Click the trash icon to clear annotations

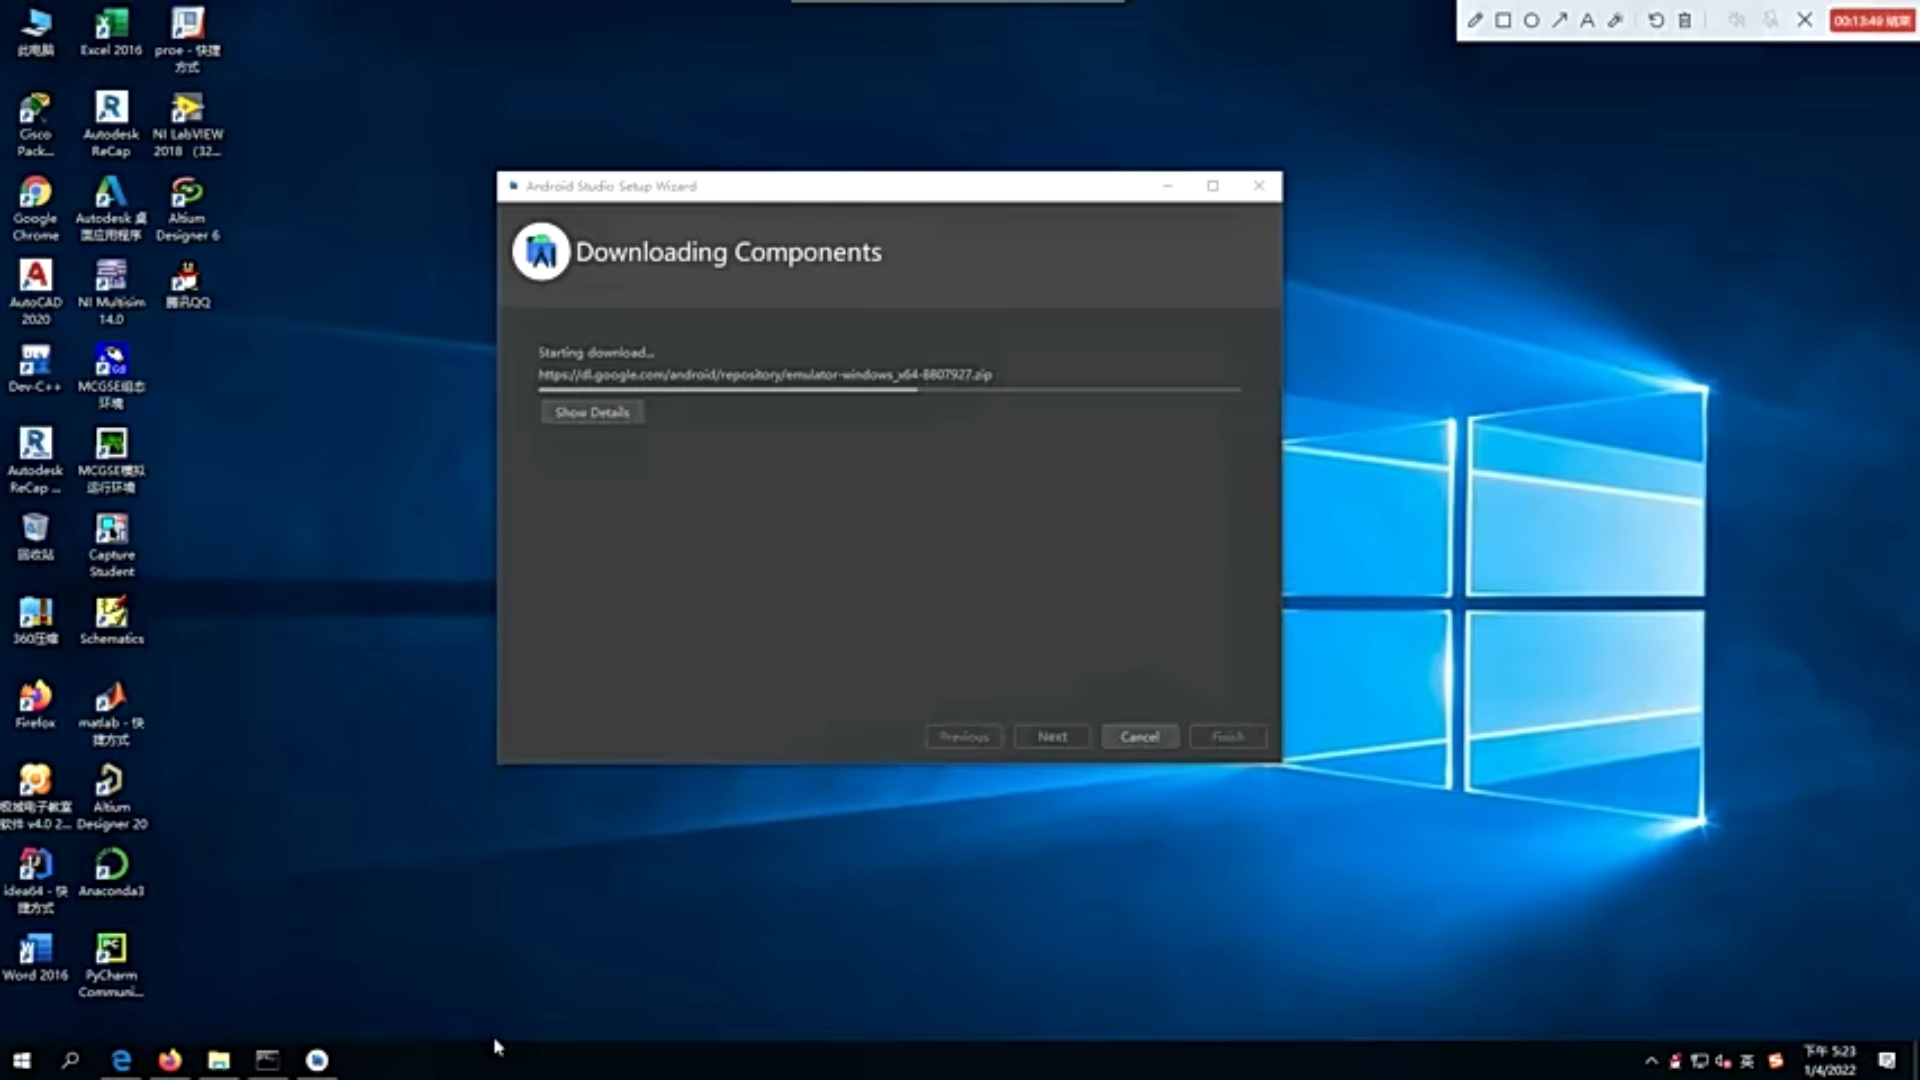1685,20
